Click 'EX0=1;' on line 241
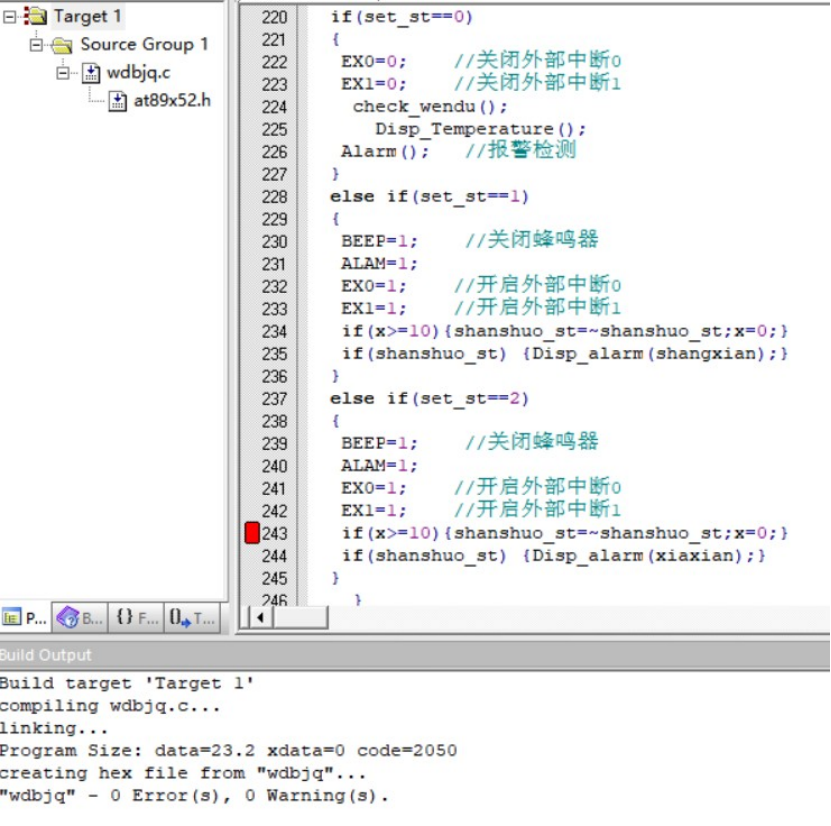This screenshot has width=831, height=826. 374,488
